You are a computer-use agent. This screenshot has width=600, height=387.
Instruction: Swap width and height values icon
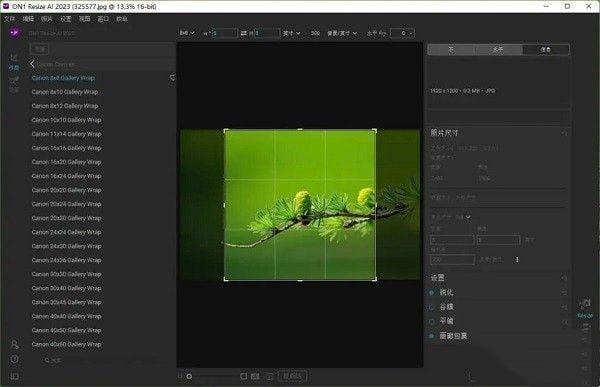(x=244, y=34)
